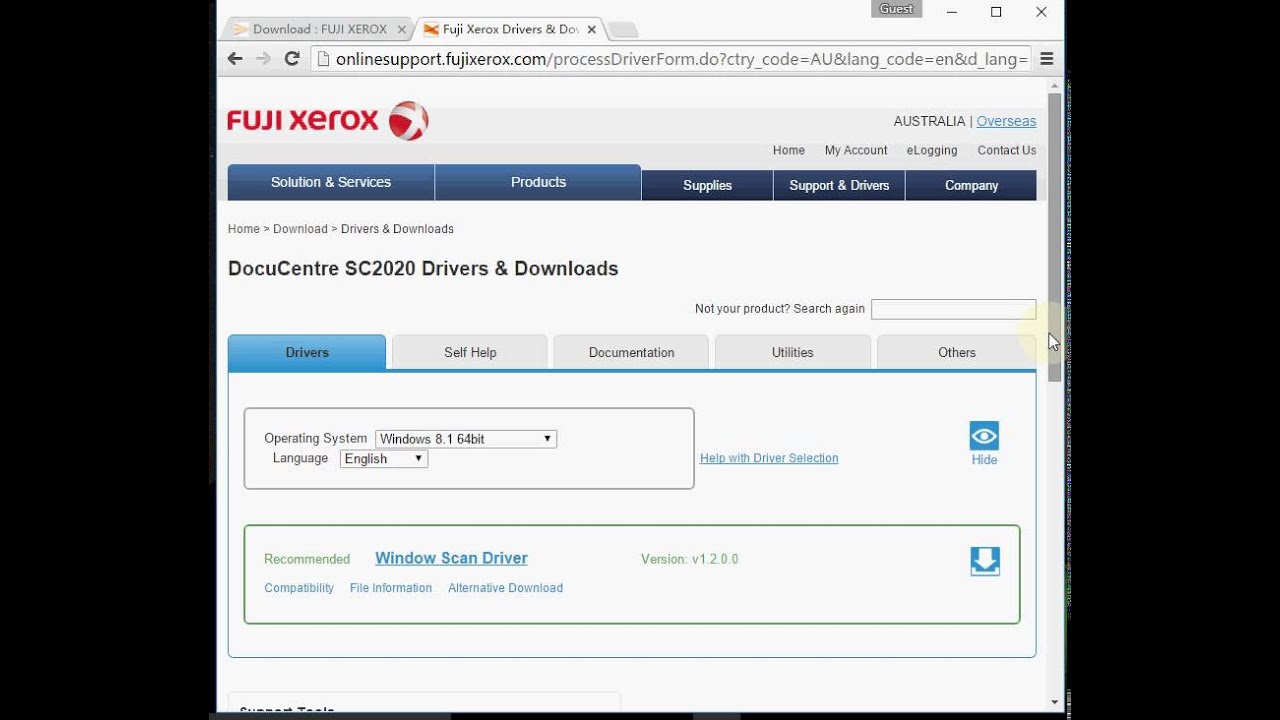Click the 'Recommended' label
The height and width of the screenshot is (720, 1280).
307,559
